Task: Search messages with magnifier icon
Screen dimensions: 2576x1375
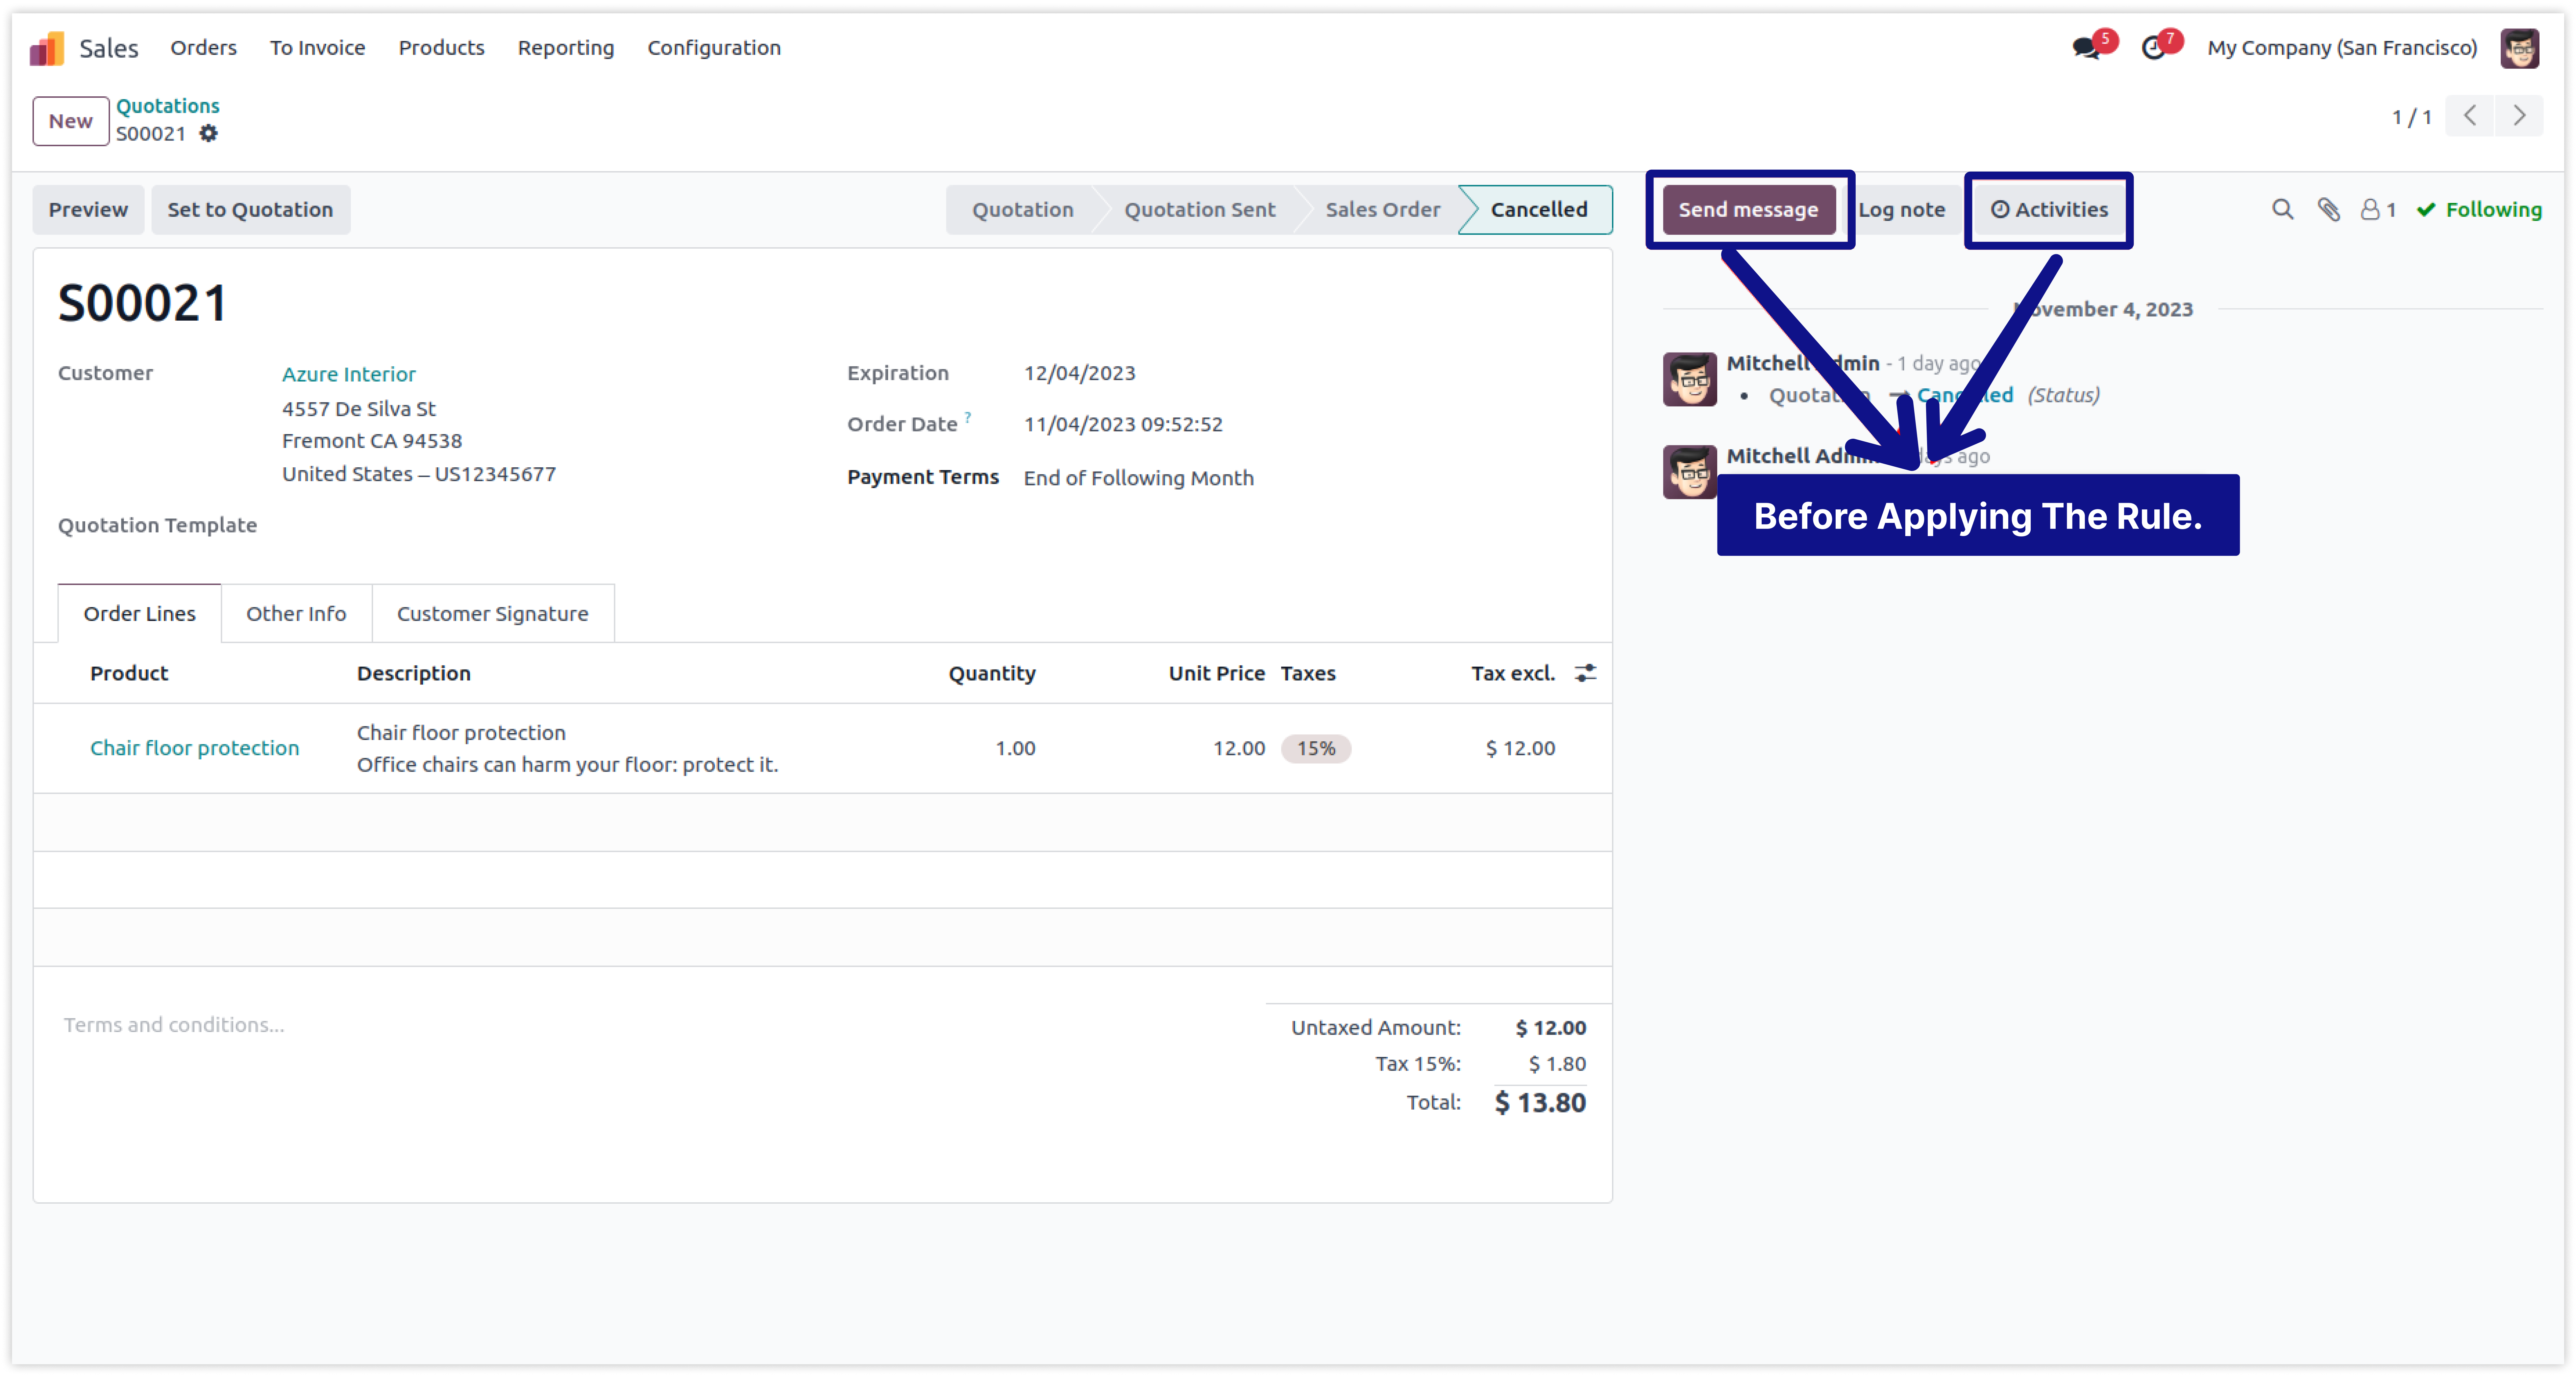Action: [2282, 209]
